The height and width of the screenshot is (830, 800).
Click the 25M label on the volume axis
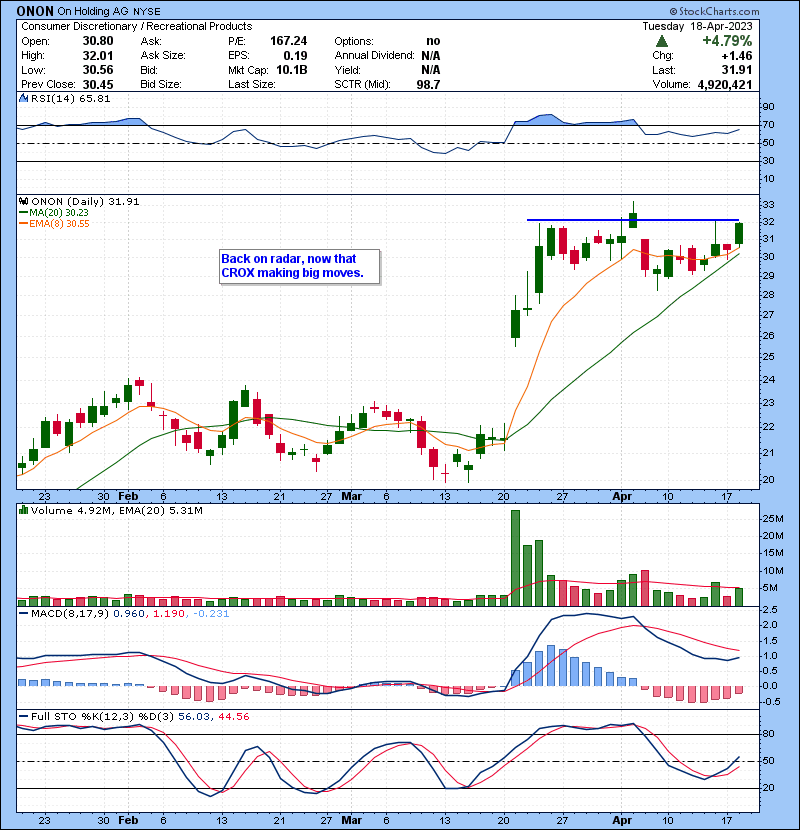tap(772, 519)
